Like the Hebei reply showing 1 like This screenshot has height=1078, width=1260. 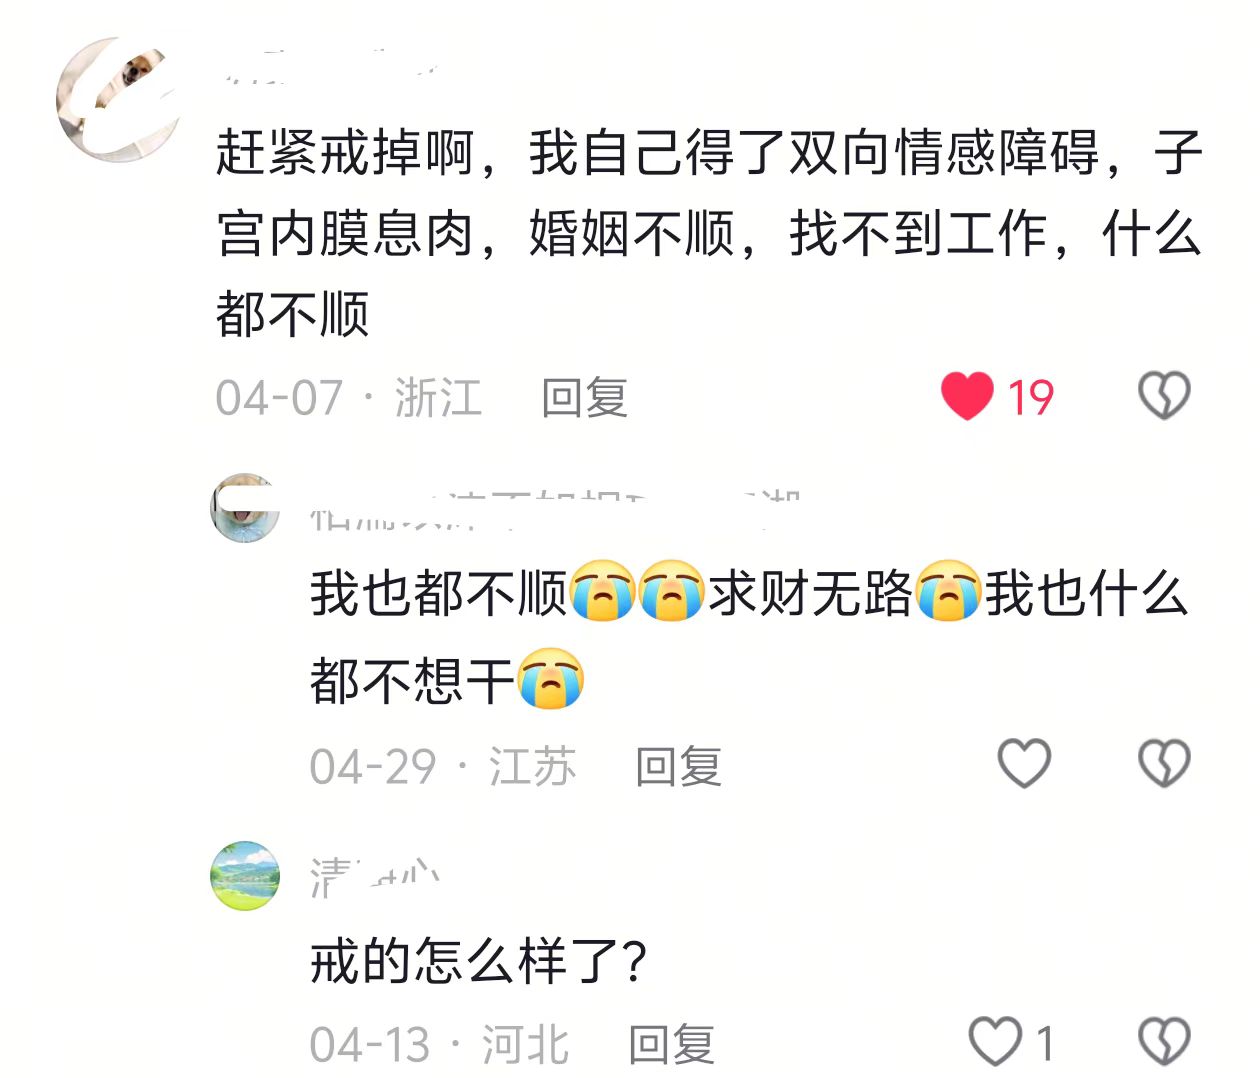(x=995, y=1041)
